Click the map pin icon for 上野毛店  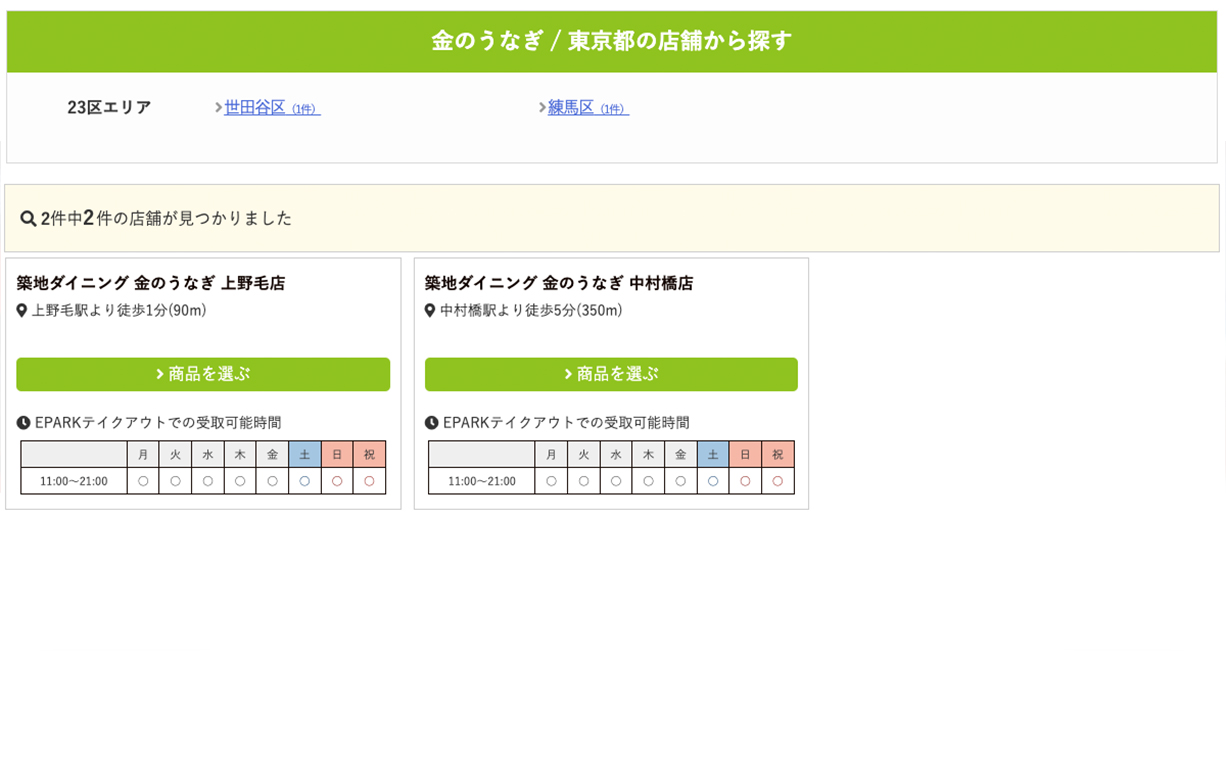[22, 311]
